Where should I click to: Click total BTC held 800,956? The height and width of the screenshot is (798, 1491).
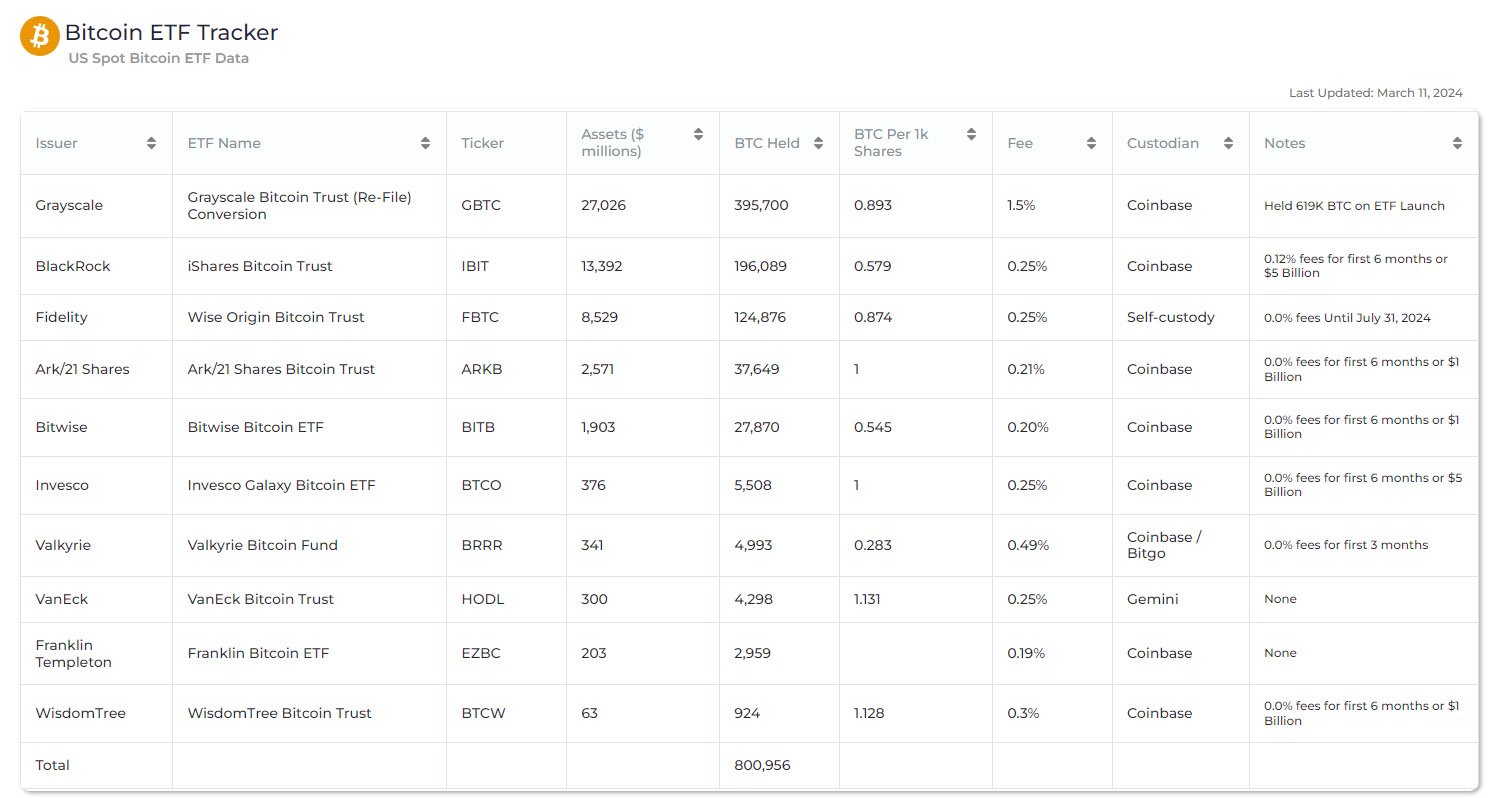point(762,765)
